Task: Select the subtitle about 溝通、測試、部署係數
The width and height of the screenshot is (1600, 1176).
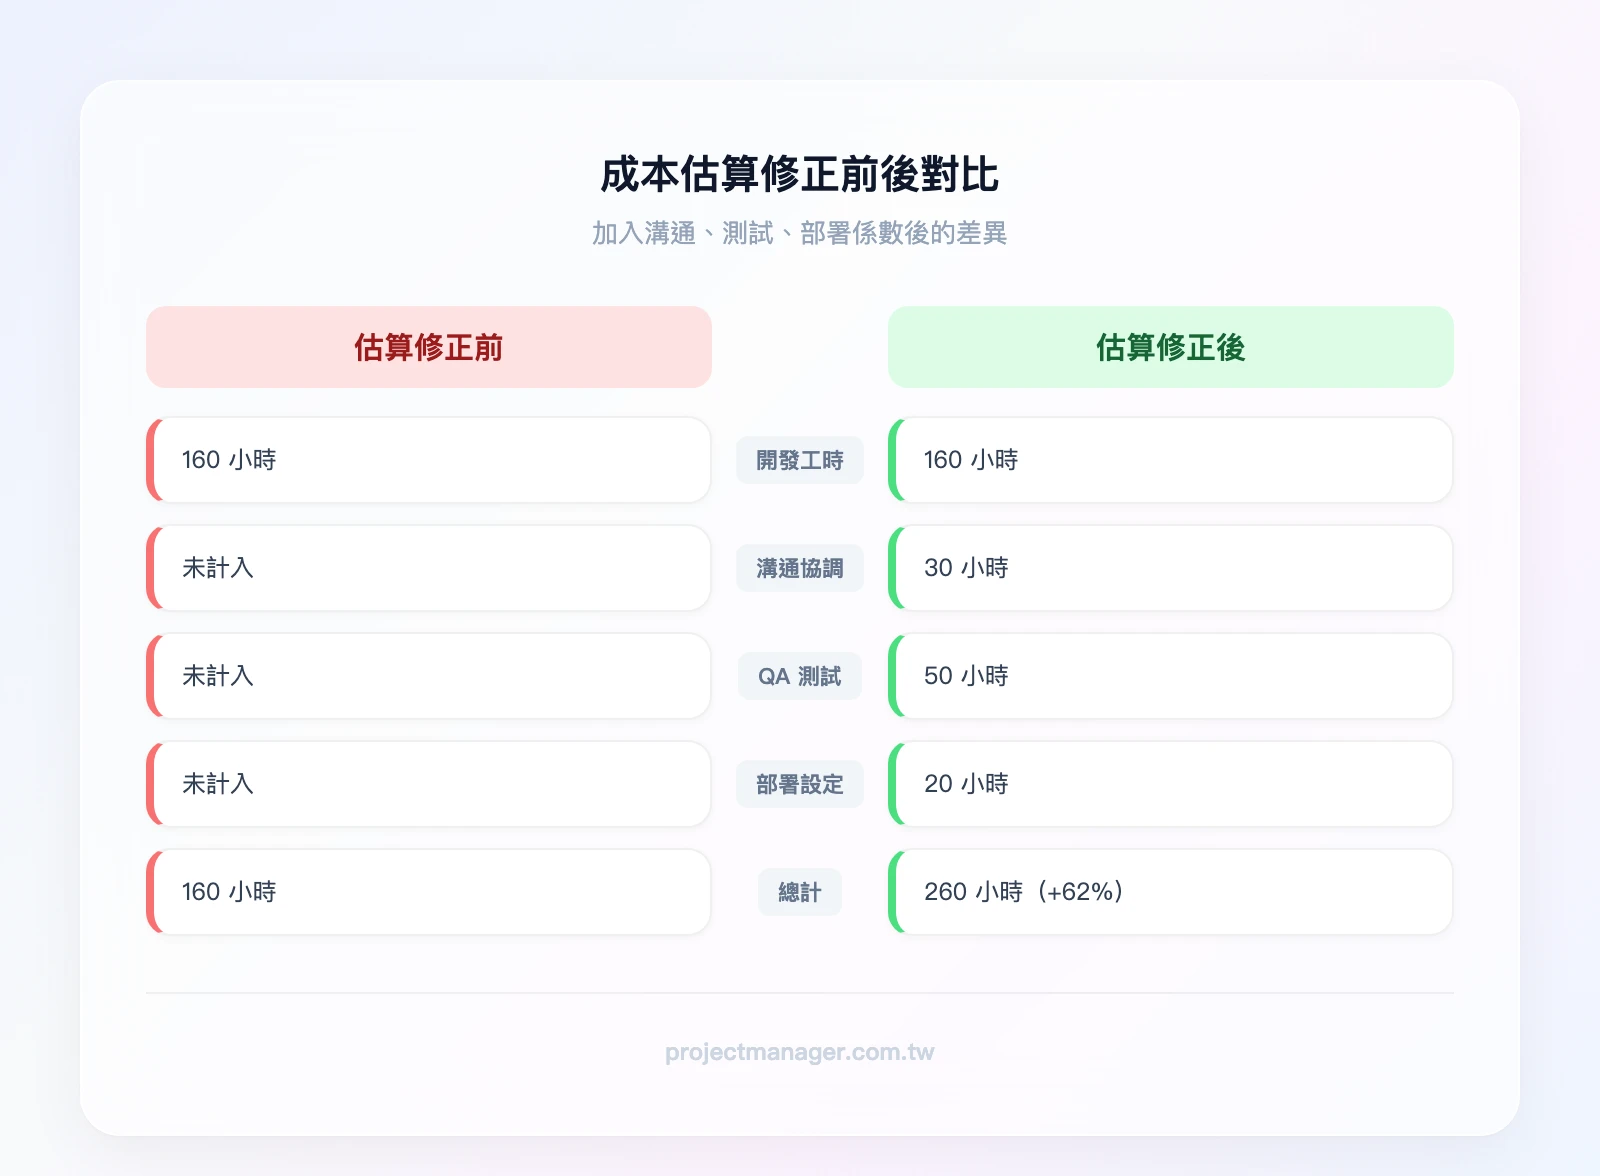Action: [799, 233]
